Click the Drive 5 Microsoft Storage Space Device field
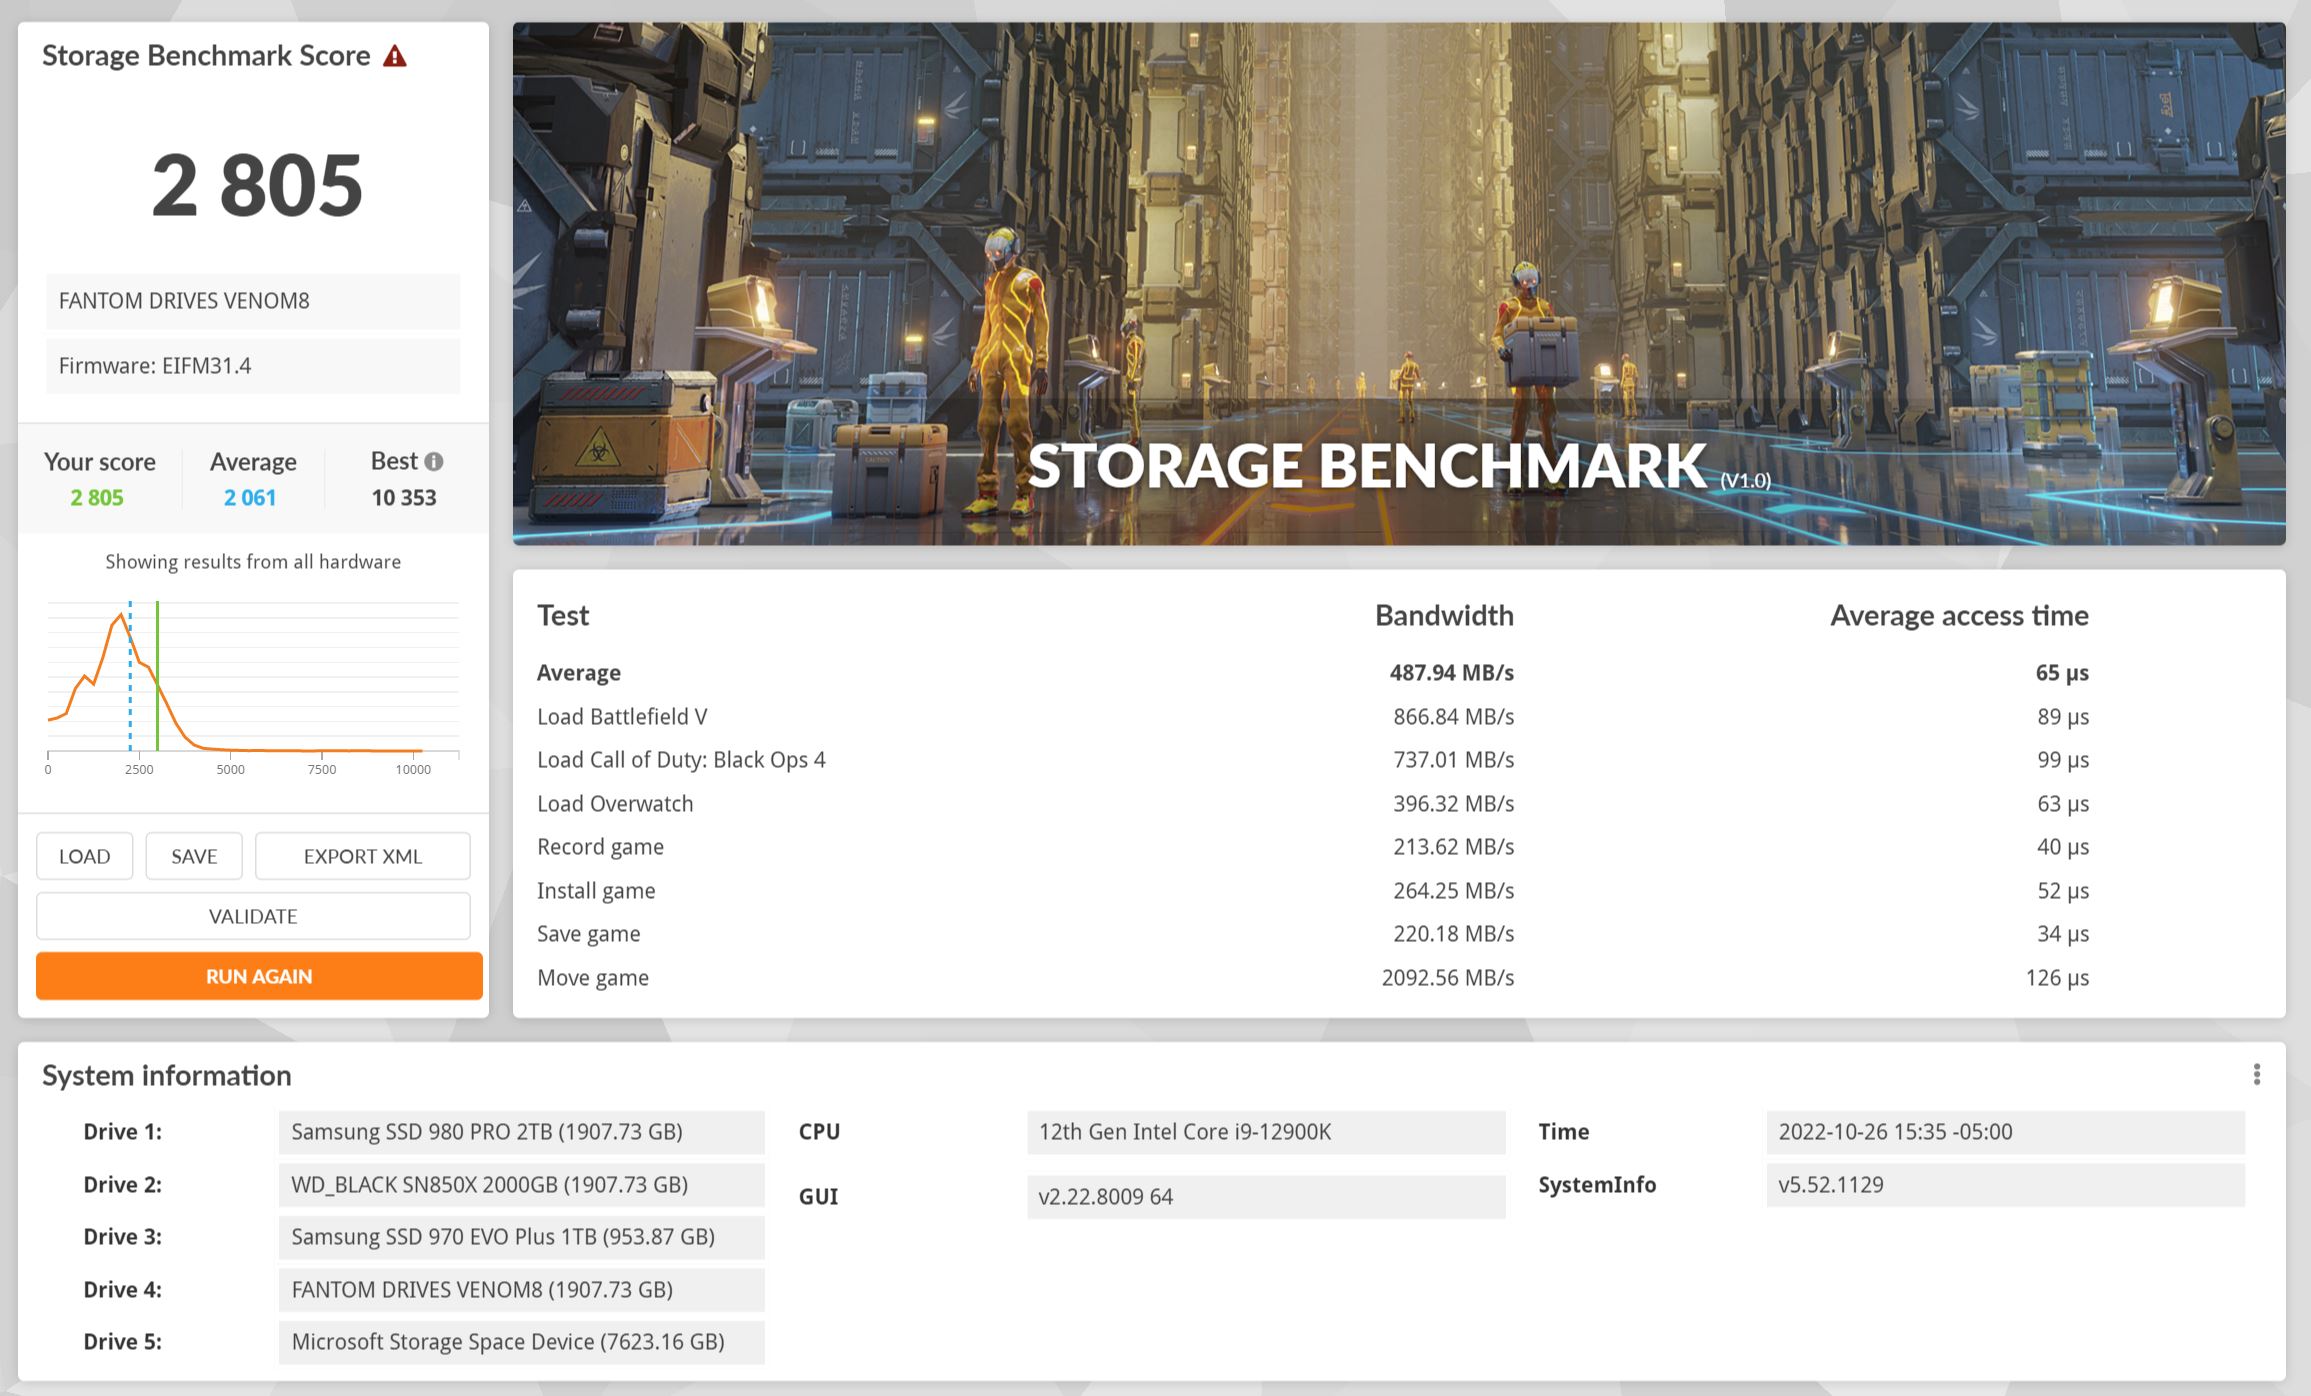Image resolution: width=2311 pixels, height=1396 pixels. 521,1342
